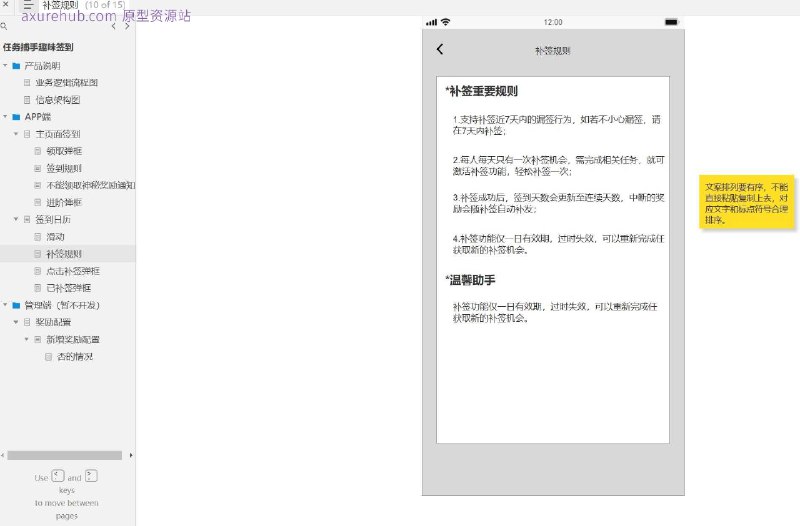Click the *补签重要规则 heading
This screenshot has height=526, width=800.
482,91
